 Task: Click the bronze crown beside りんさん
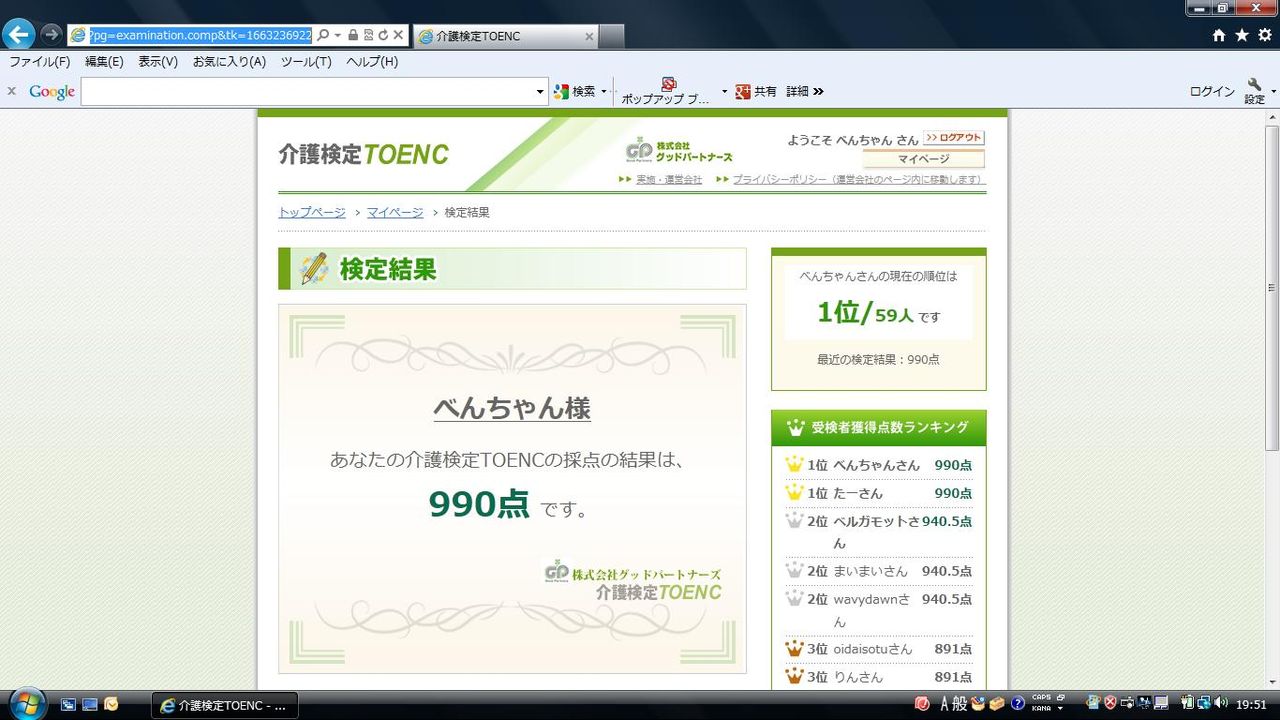(795, 676)
